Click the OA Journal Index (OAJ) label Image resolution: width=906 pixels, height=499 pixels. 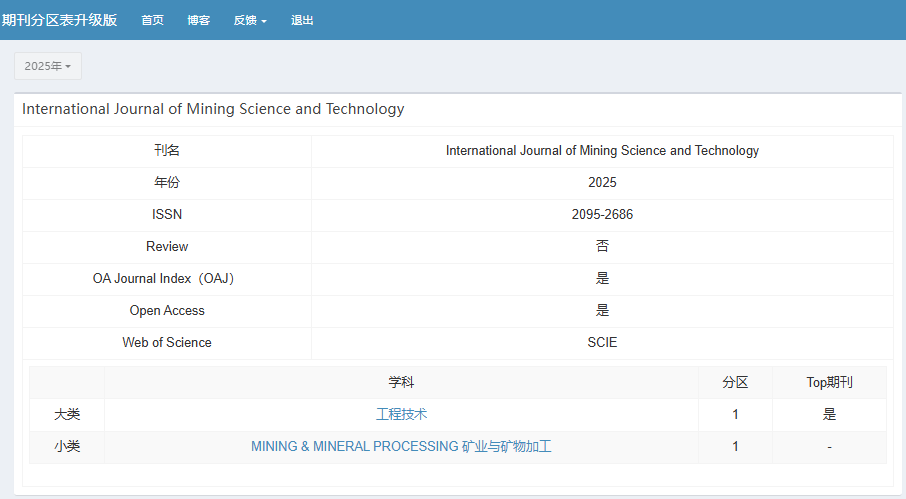click(x=164, y=278)
